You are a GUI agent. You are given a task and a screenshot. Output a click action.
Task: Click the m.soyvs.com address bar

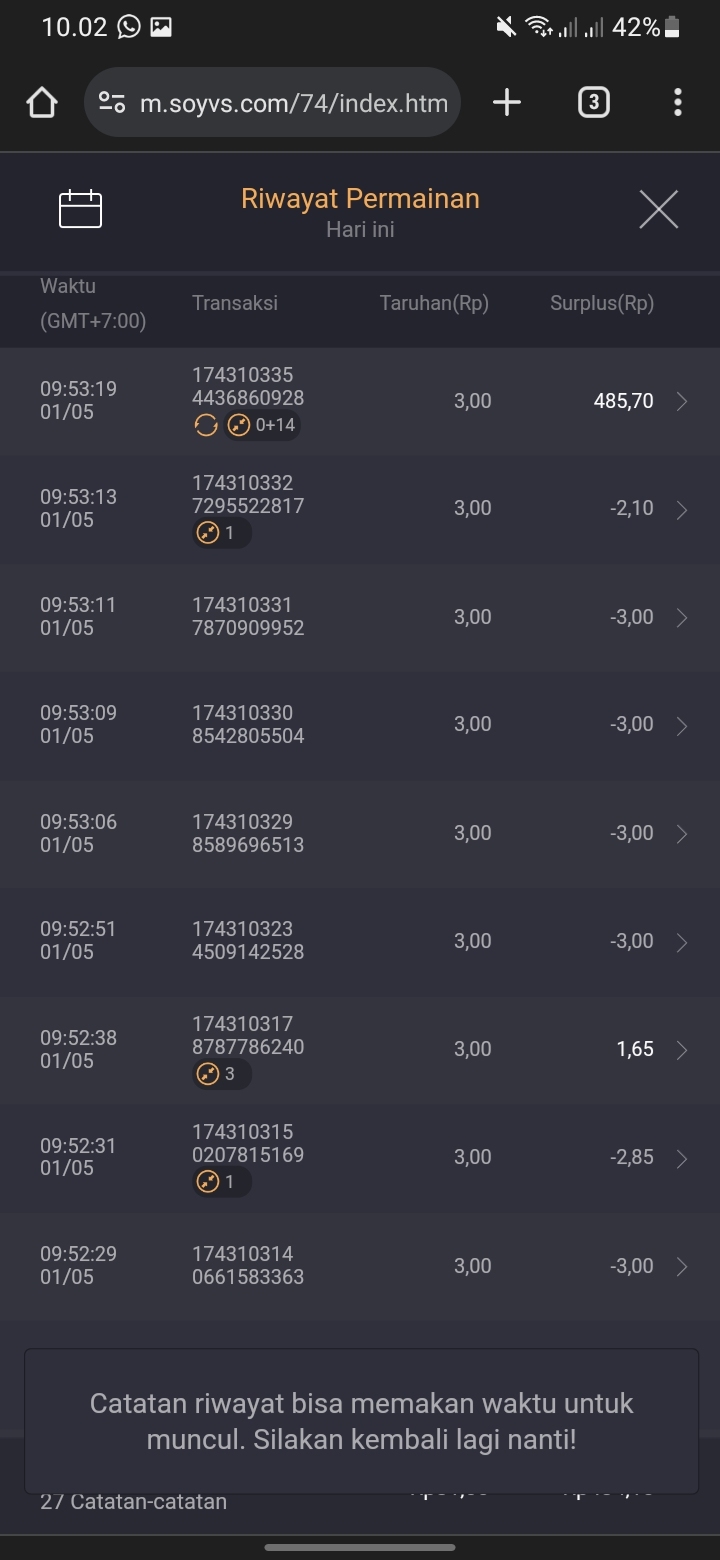272,102
